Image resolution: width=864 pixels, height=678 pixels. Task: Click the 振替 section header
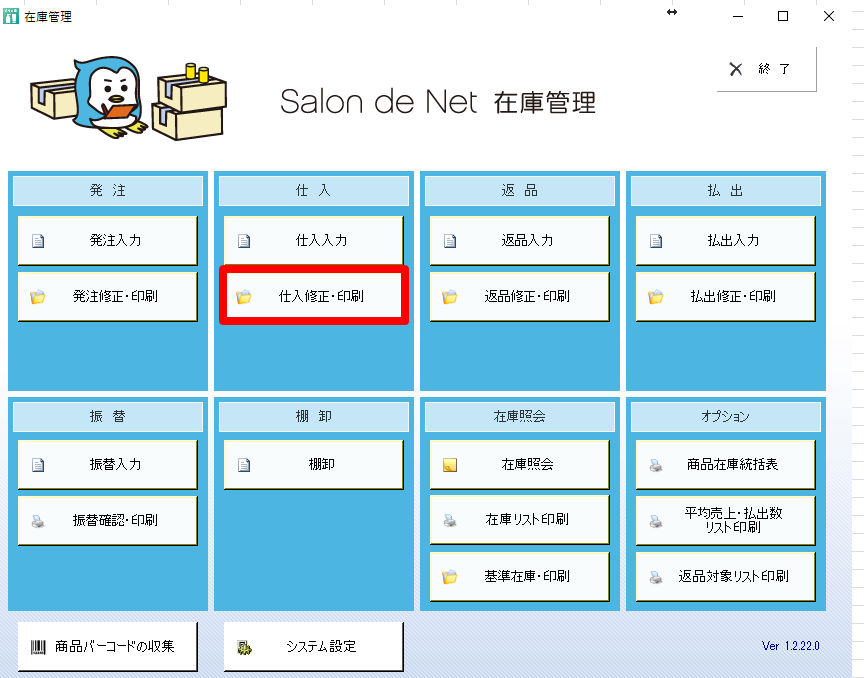click(107, 417)
